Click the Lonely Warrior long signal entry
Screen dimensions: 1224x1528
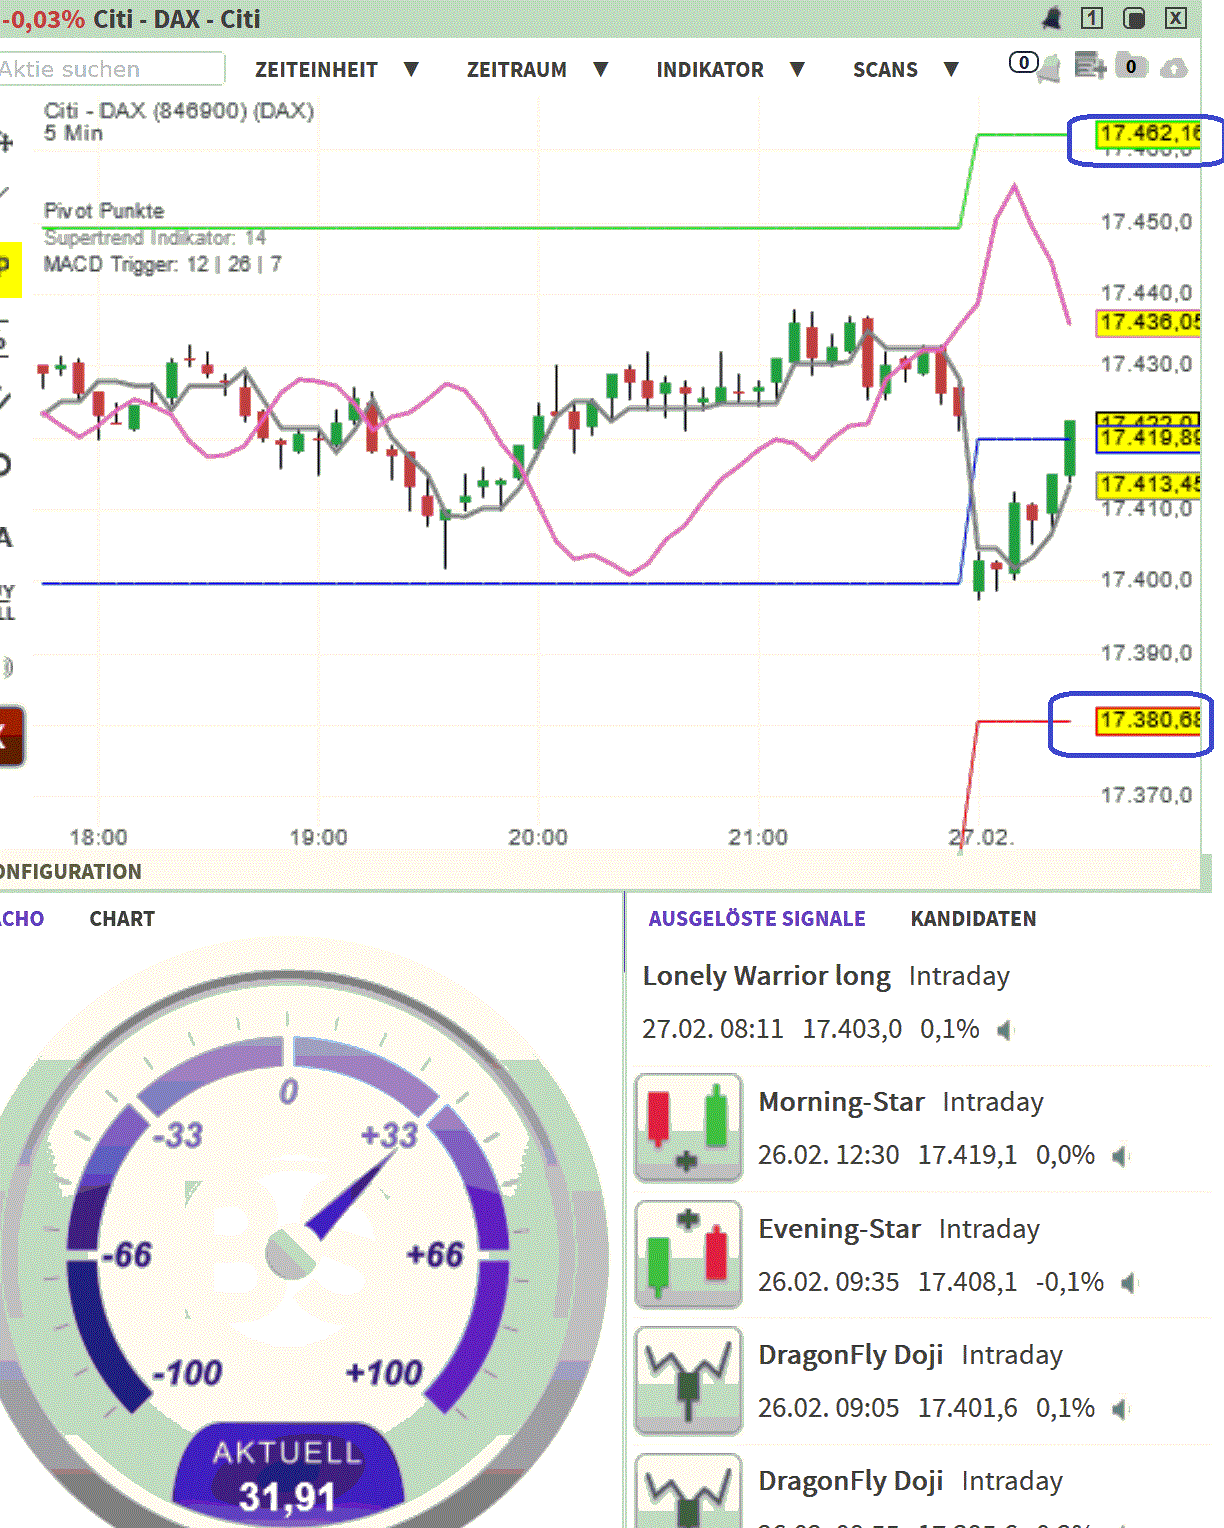(x=766, y=976)
